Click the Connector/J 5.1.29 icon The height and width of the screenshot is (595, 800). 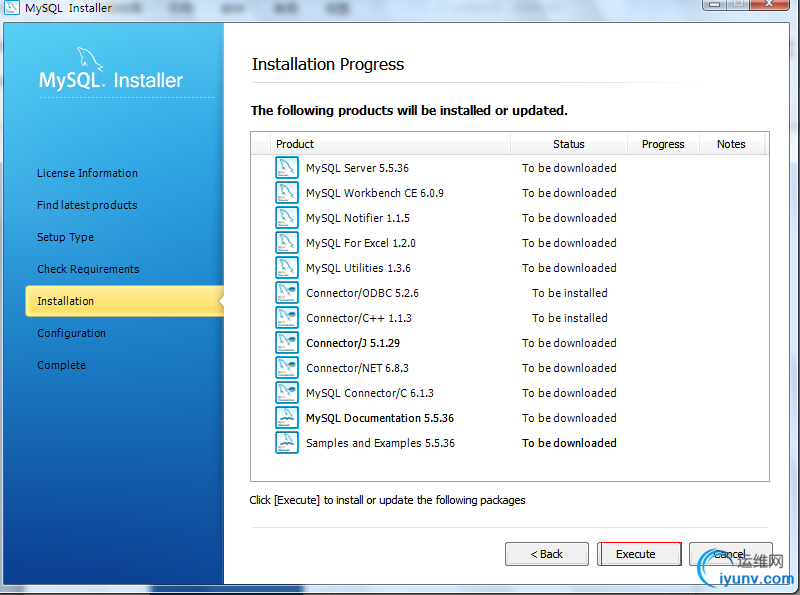point(287,343)
